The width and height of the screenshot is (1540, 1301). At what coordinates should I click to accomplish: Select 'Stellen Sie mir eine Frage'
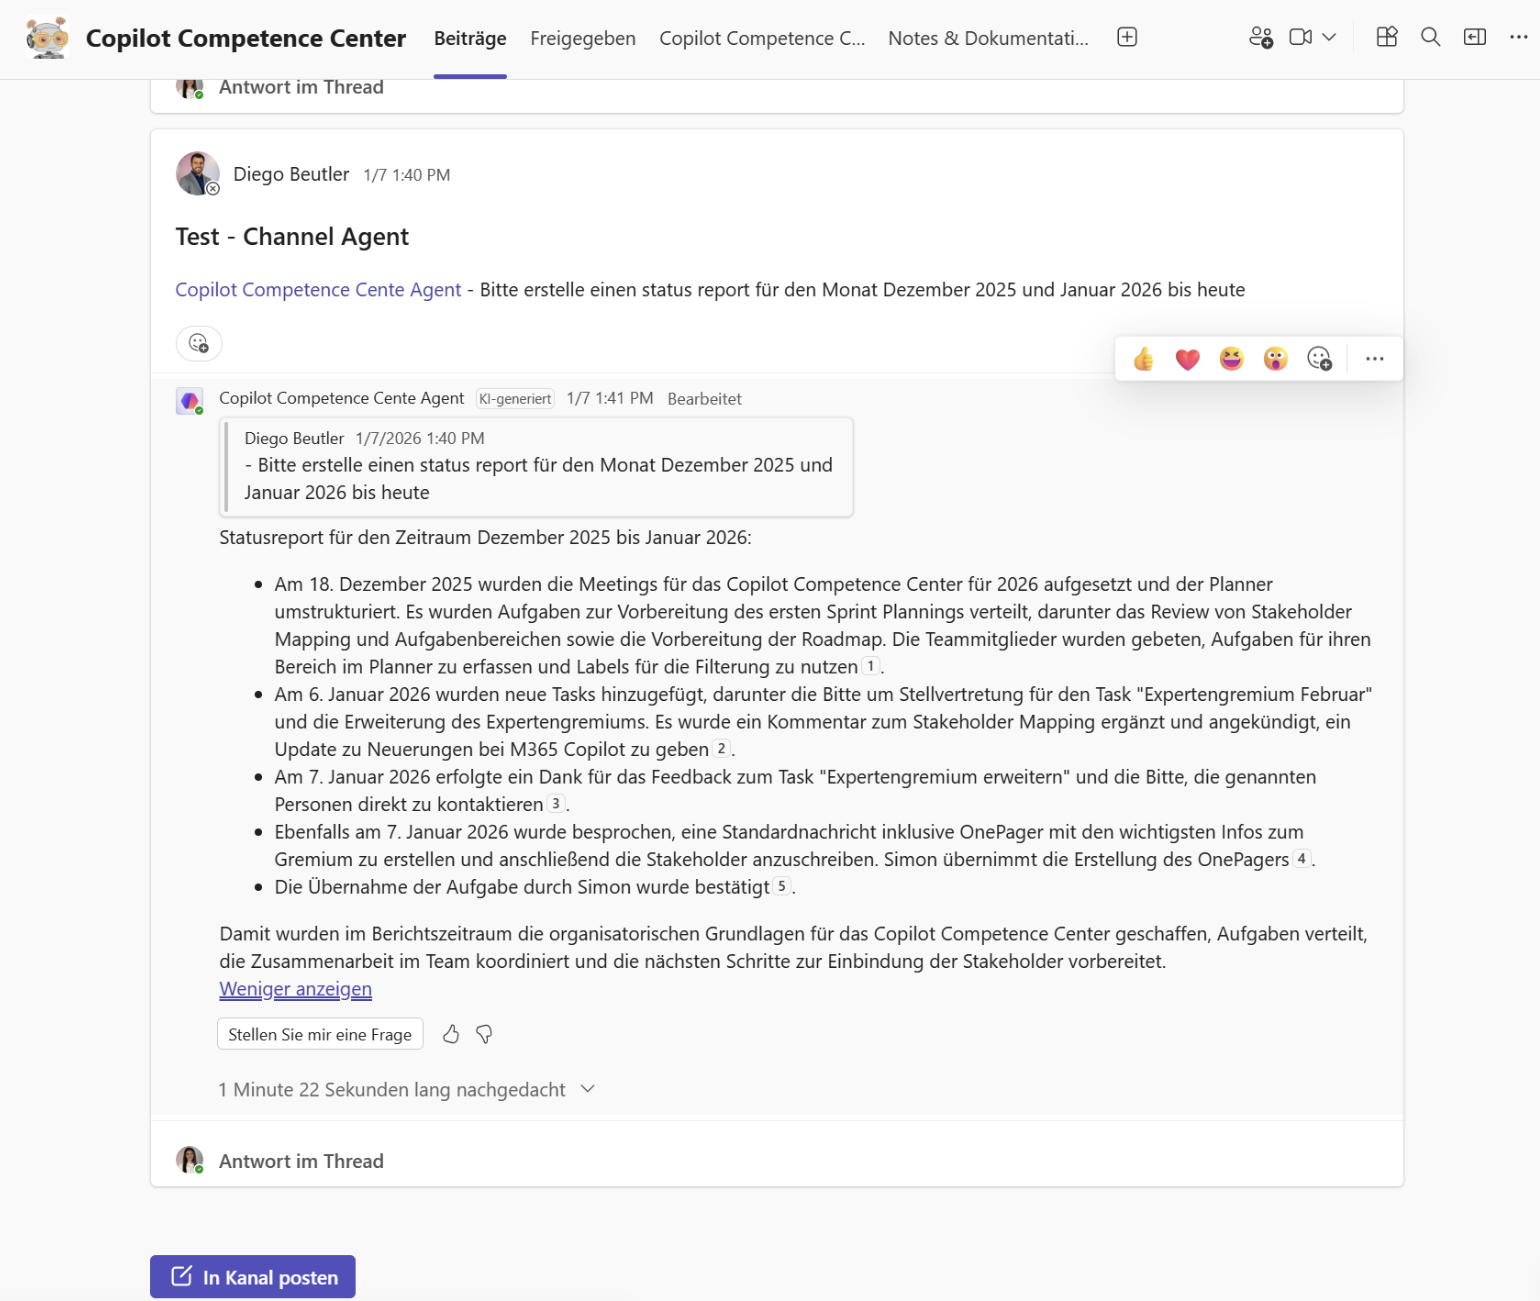[320, 1034]
